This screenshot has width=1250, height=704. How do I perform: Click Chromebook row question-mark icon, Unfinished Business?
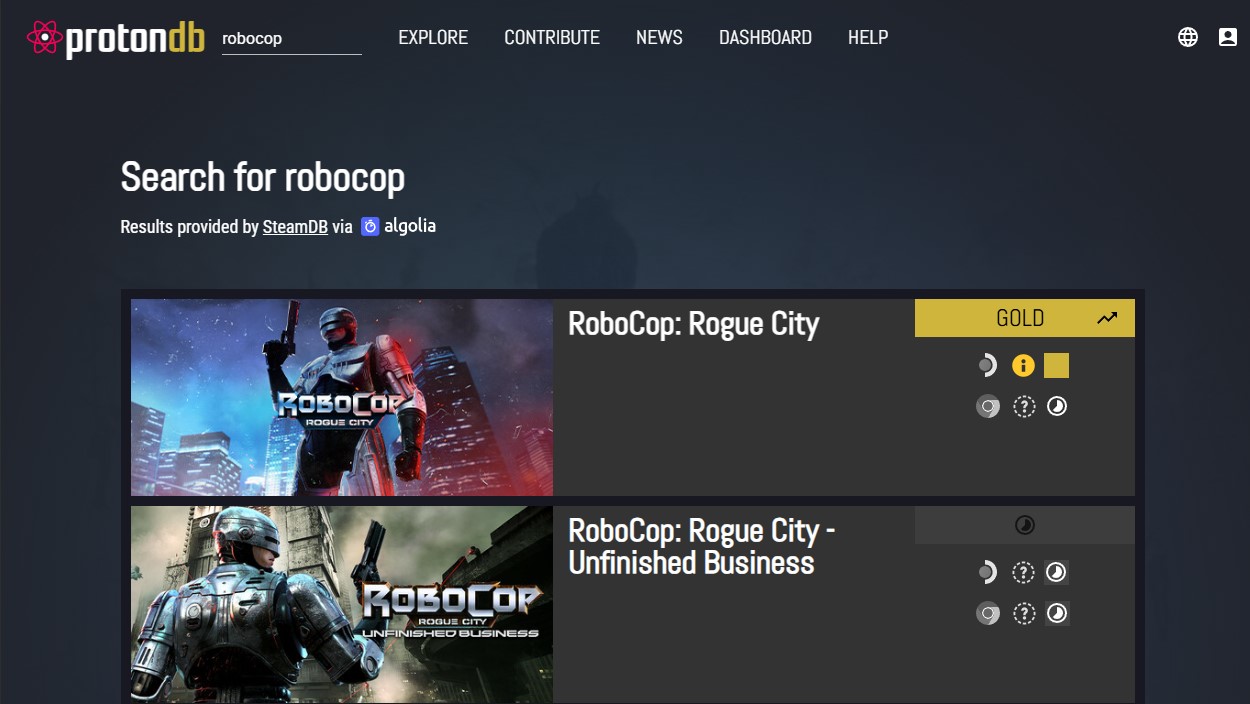click(x=1024, y=613)
